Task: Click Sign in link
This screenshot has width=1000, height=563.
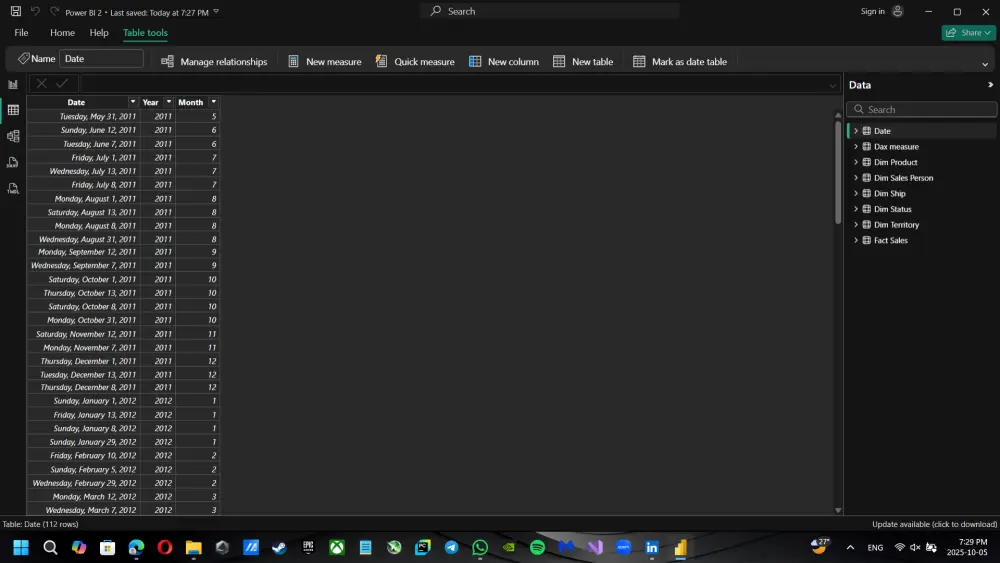Action: pos(872,11)
